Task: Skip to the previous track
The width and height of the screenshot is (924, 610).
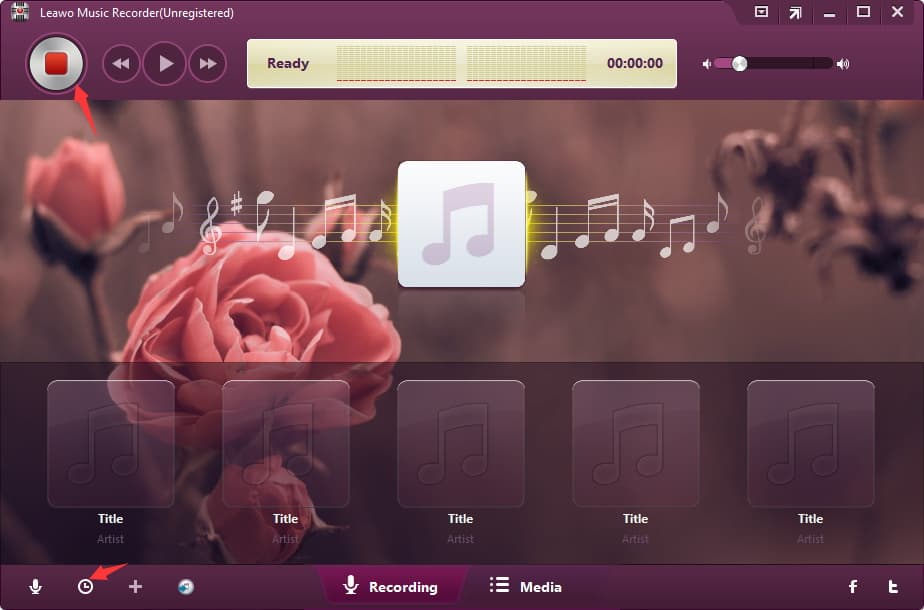Action: point(121,64)
